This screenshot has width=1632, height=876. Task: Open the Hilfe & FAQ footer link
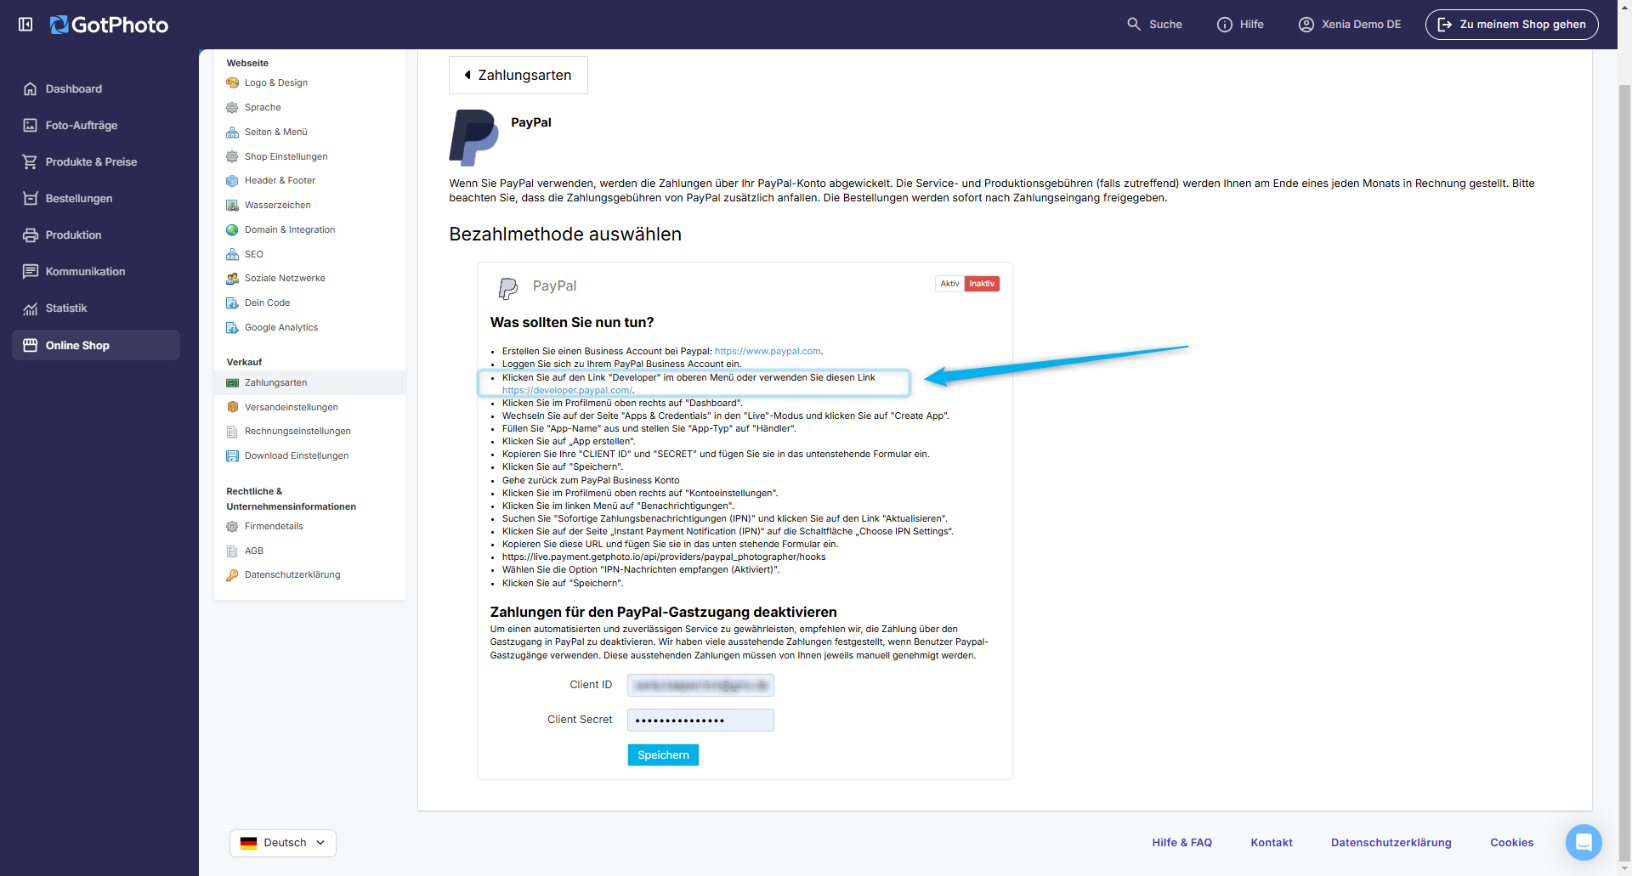1182,843
